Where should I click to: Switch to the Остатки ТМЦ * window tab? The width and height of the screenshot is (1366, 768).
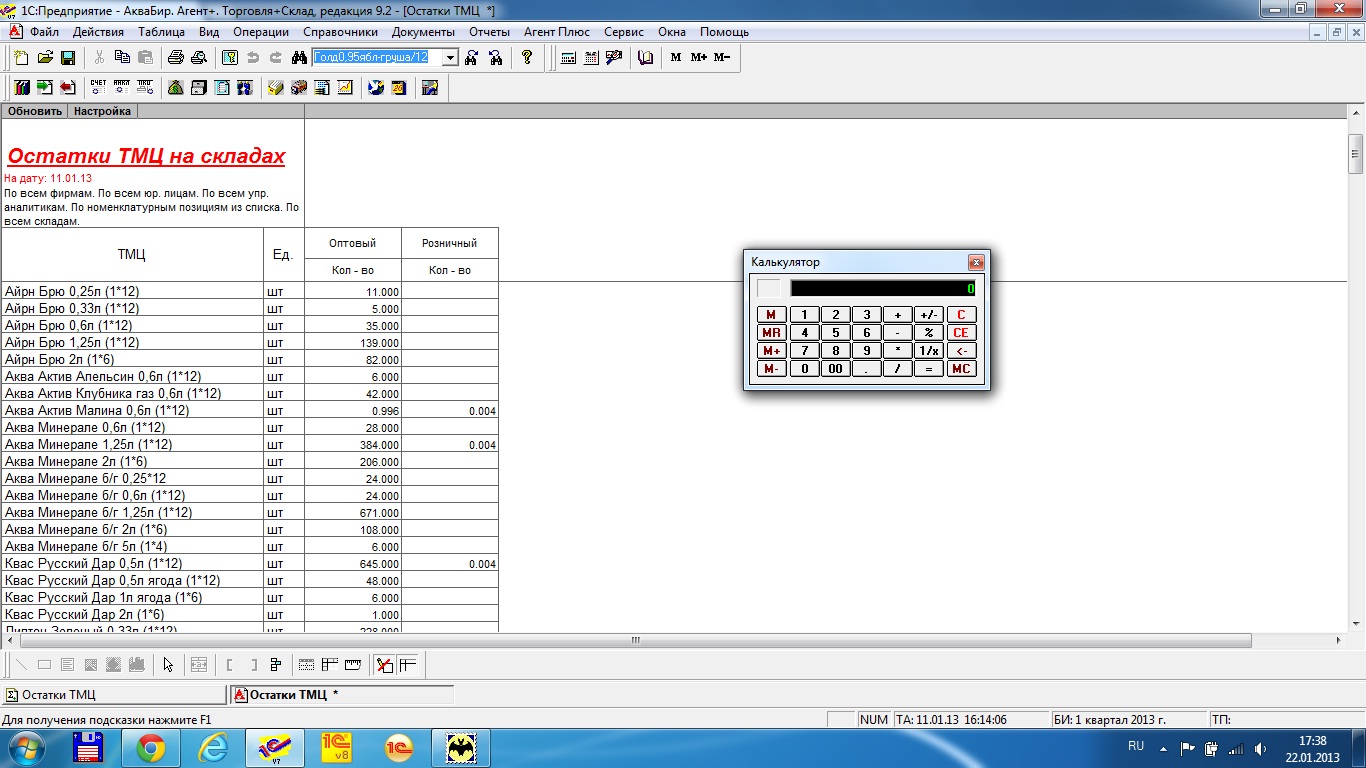(x=342, y=694)
